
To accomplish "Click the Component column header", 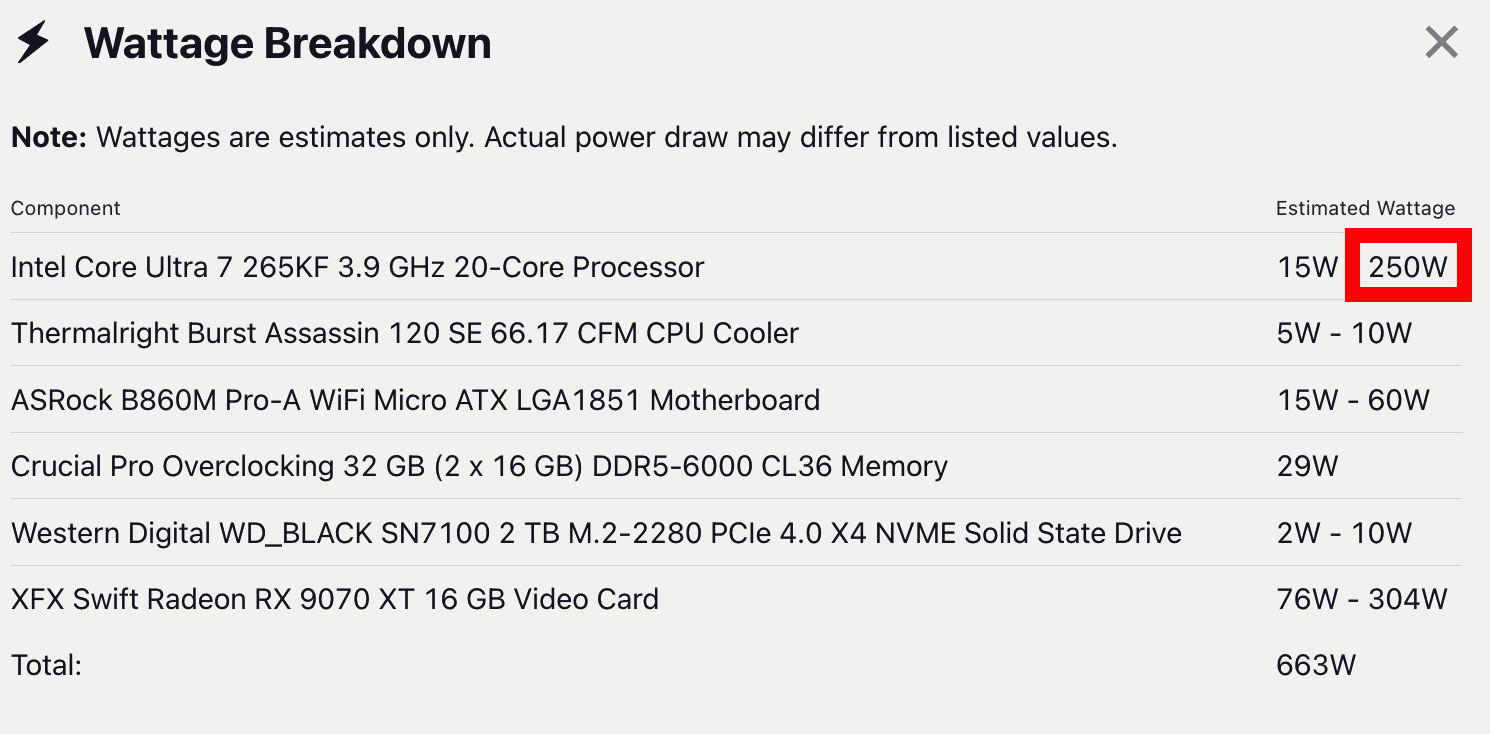I will click(x=65, y=208).
